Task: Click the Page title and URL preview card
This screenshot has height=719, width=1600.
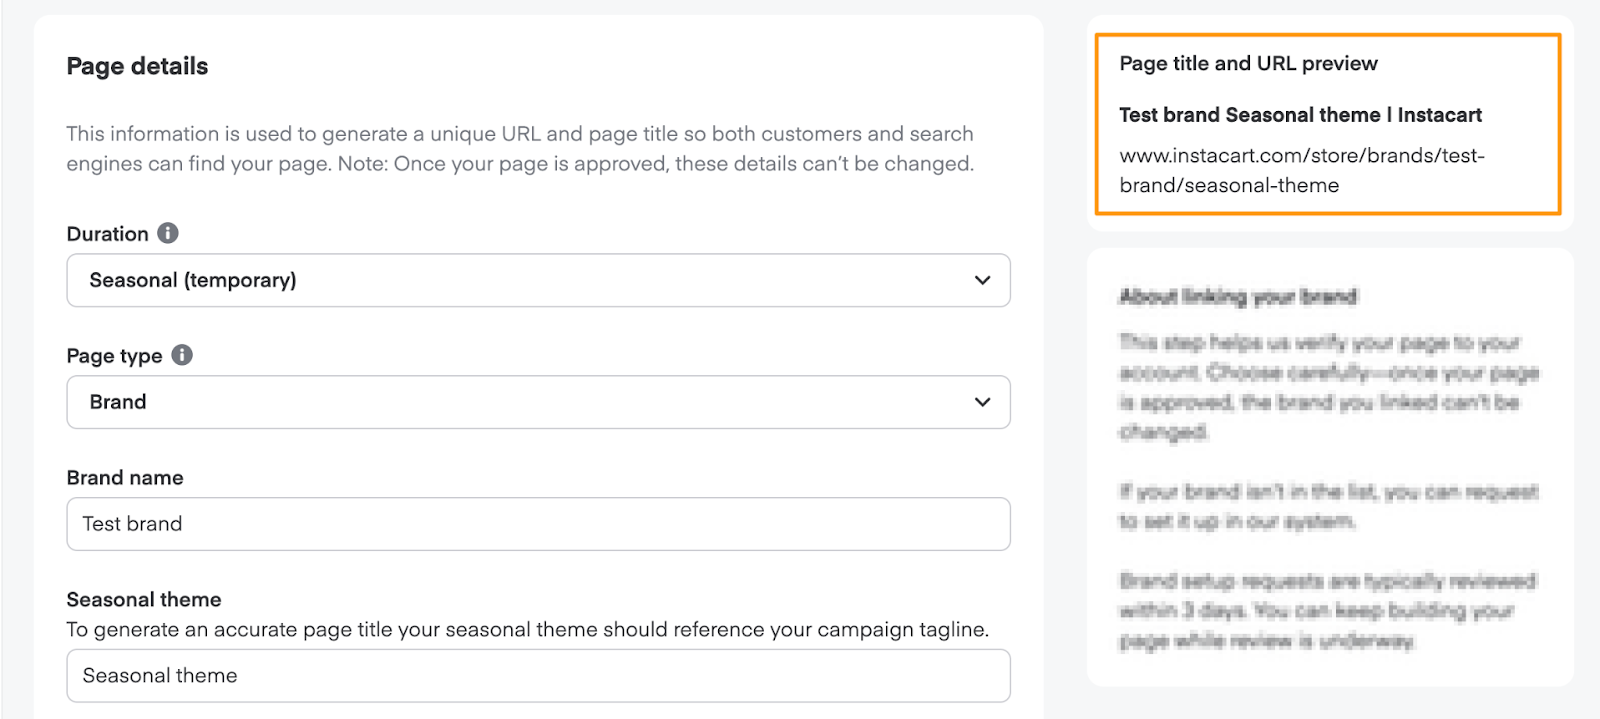Action: (x=1328, y=124)
